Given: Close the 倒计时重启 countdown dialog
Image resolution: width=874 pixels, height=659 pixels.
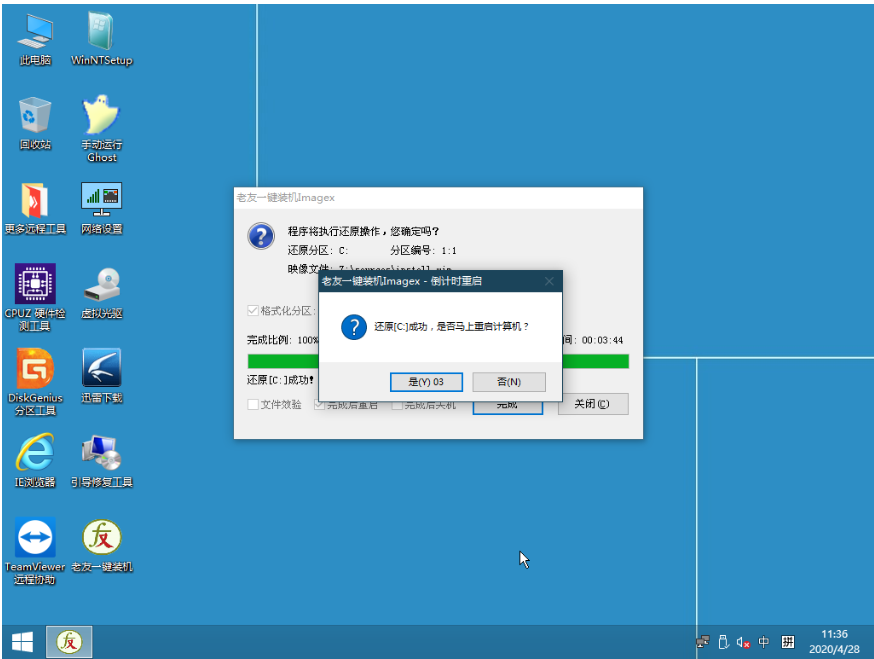Looking at the screenshot, I should (549, 282).
